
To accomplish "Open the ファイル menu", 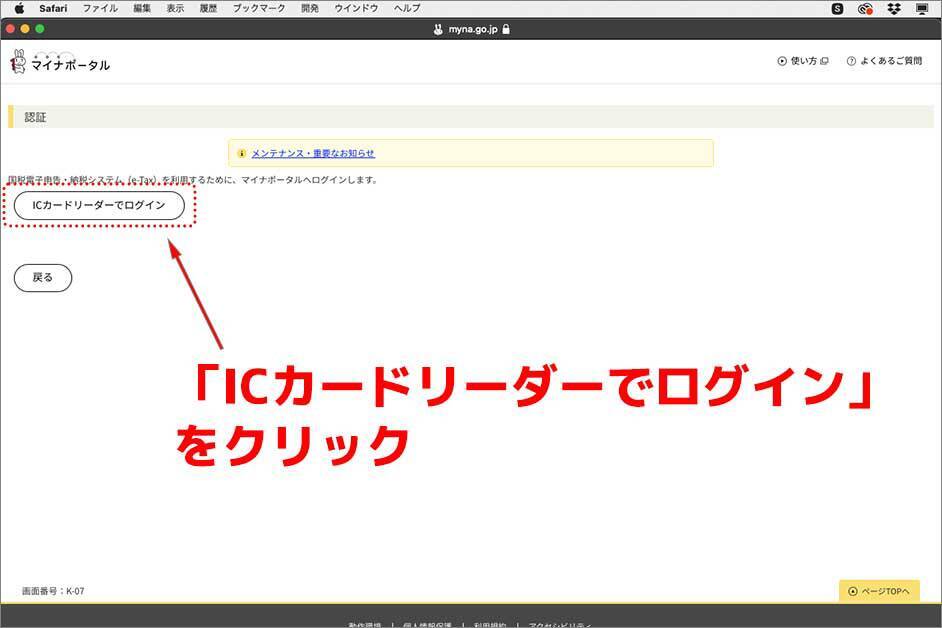I will coord(100,8).
